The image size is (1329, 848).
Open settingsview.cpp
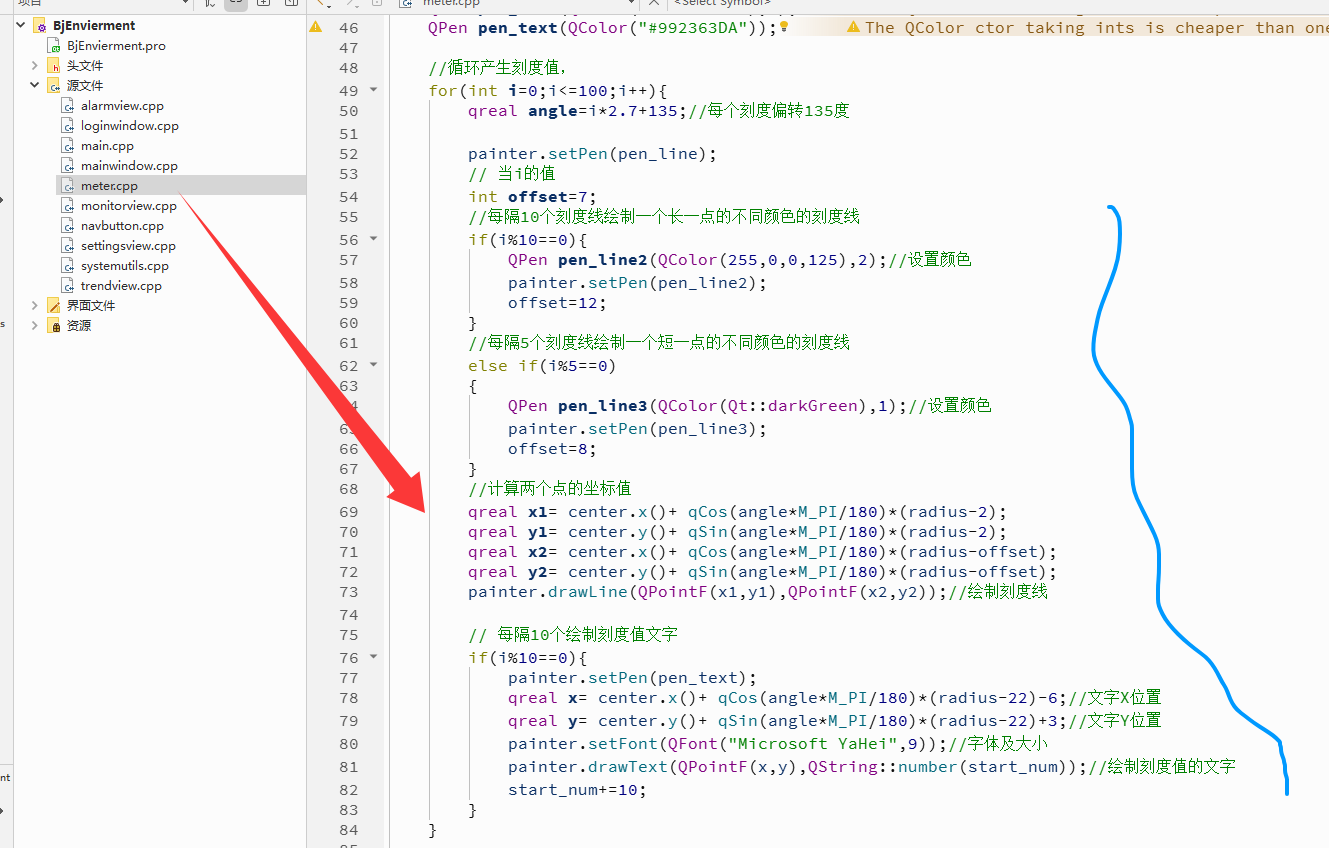[x=128, y=246]
